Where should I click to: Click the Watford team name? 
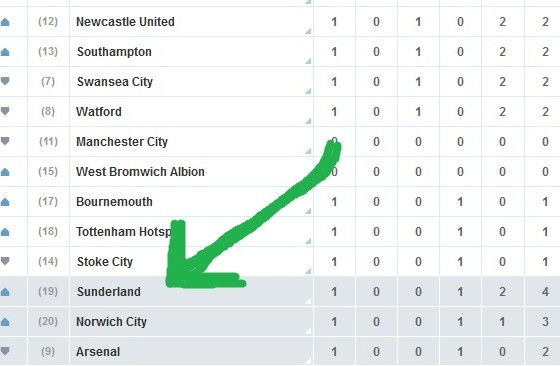(x=99, y=112)
